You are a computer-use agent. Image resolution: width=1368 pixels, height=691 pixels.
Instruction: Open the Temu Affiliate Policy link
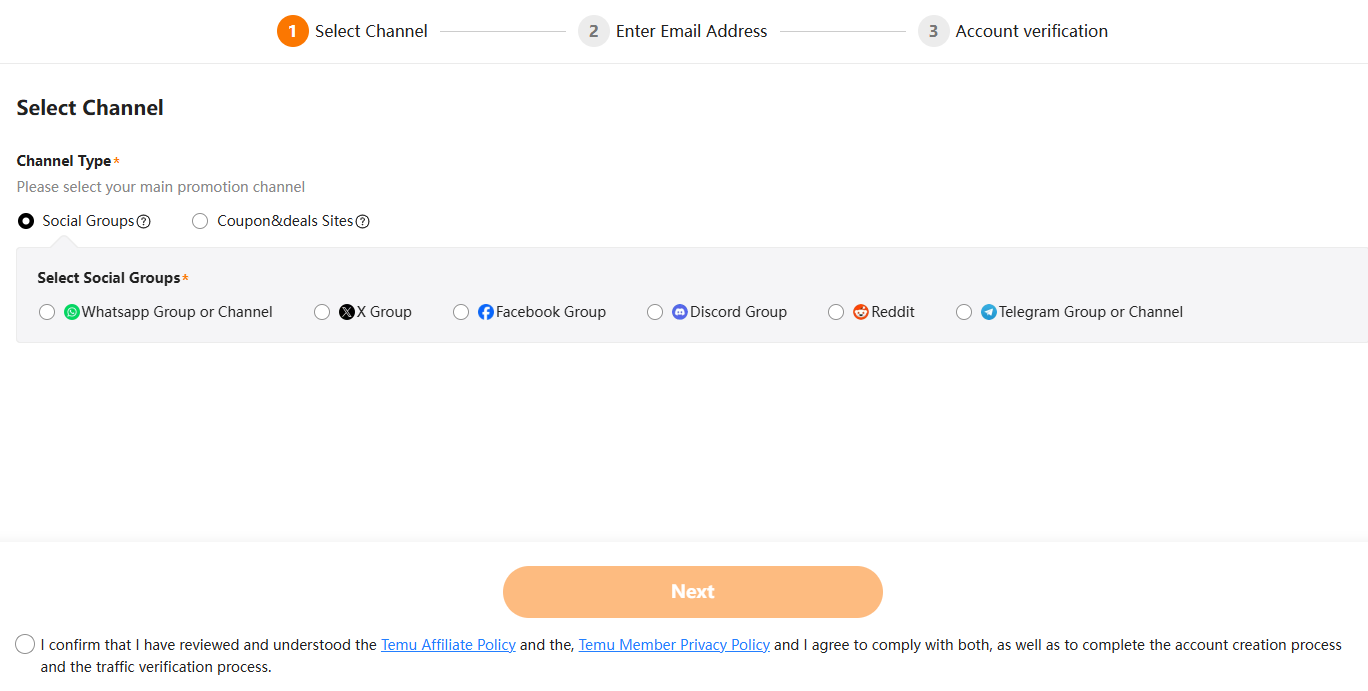448,645
